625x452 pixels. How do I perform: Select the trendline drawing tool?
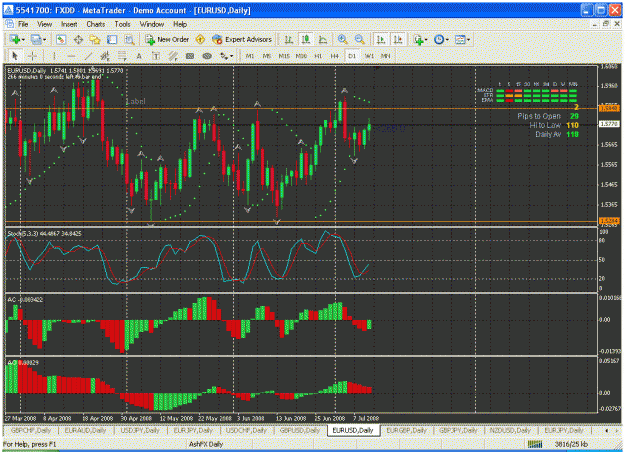88,56
